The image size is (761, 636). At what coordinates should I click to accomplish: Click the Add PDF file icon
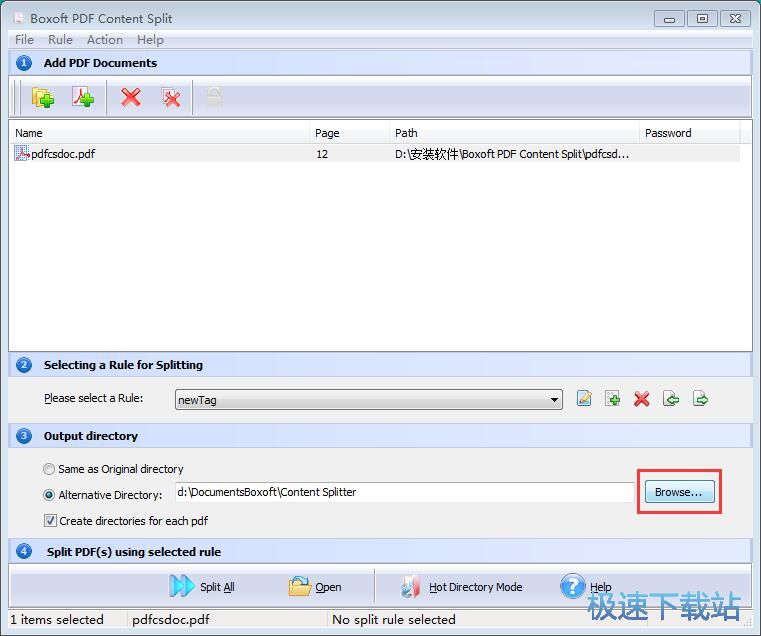point(83,97)
